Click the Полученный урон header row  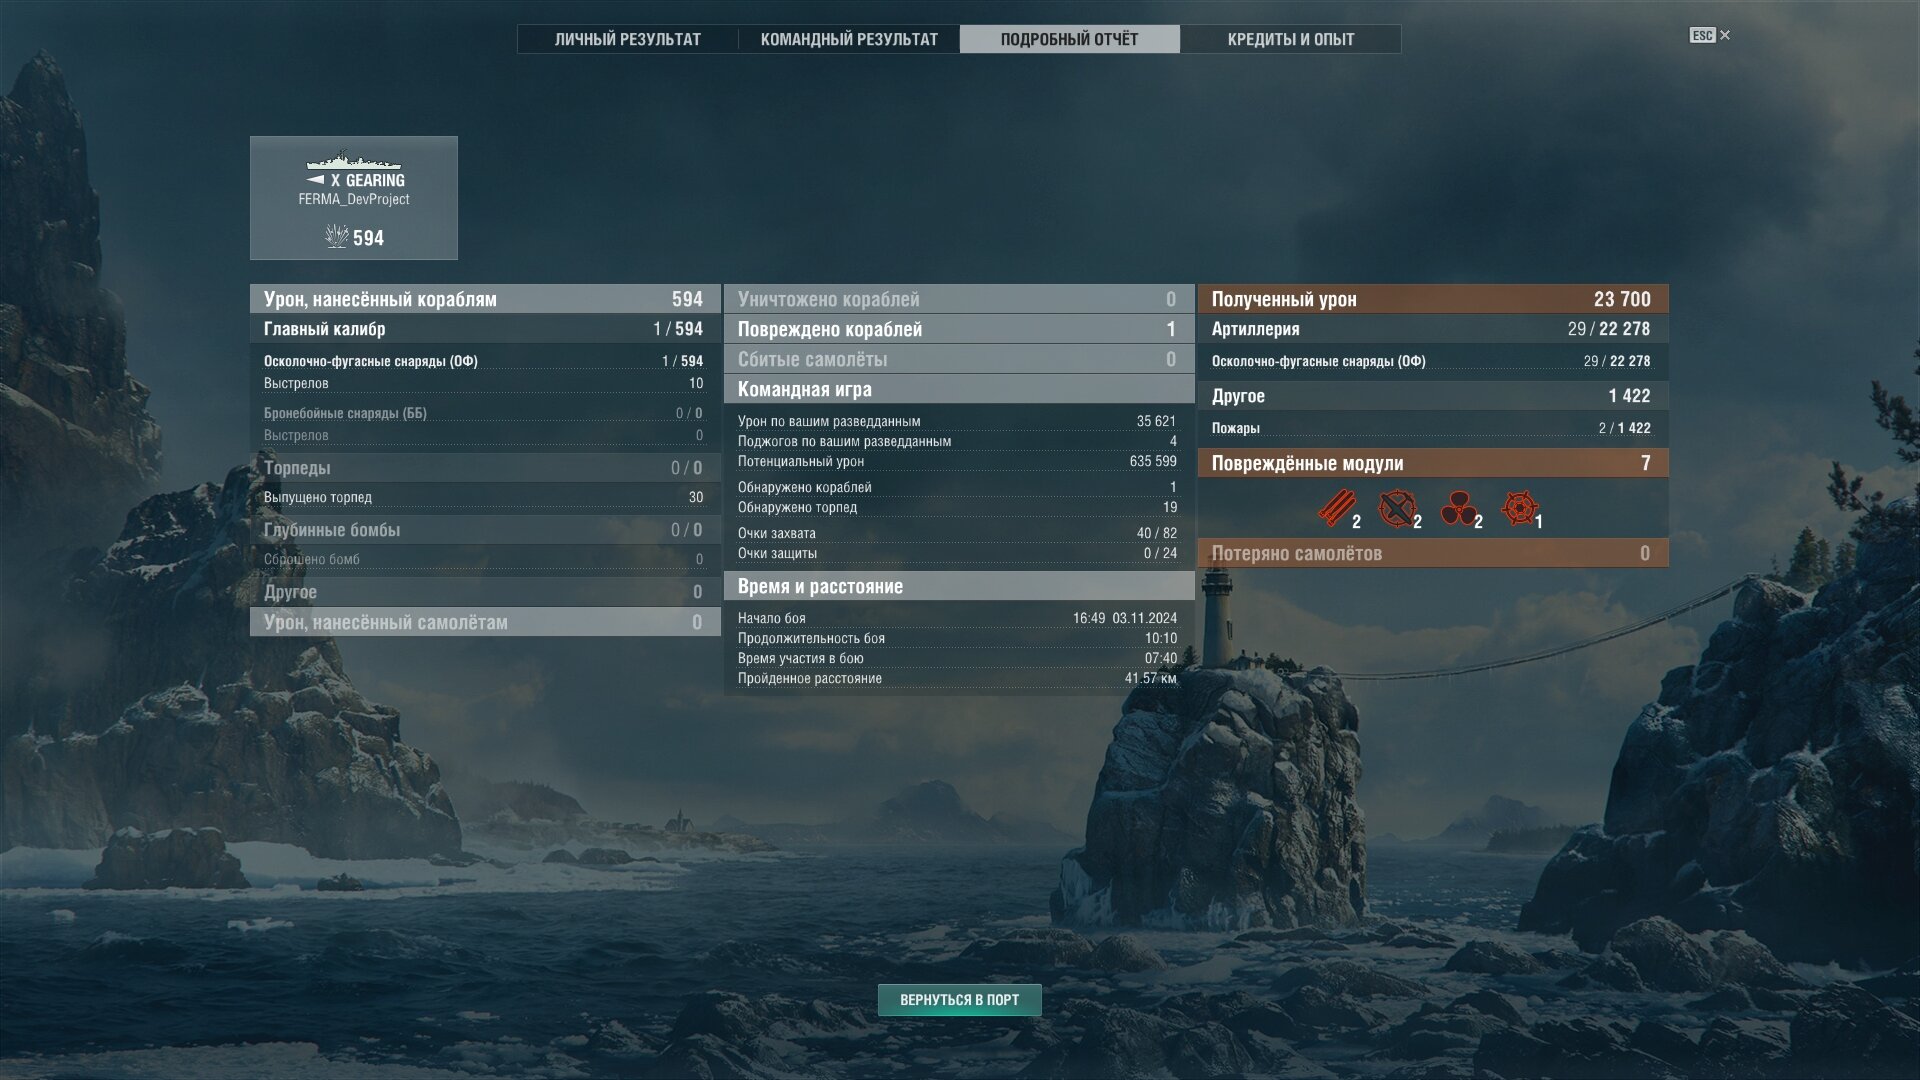click(1433, 299)
